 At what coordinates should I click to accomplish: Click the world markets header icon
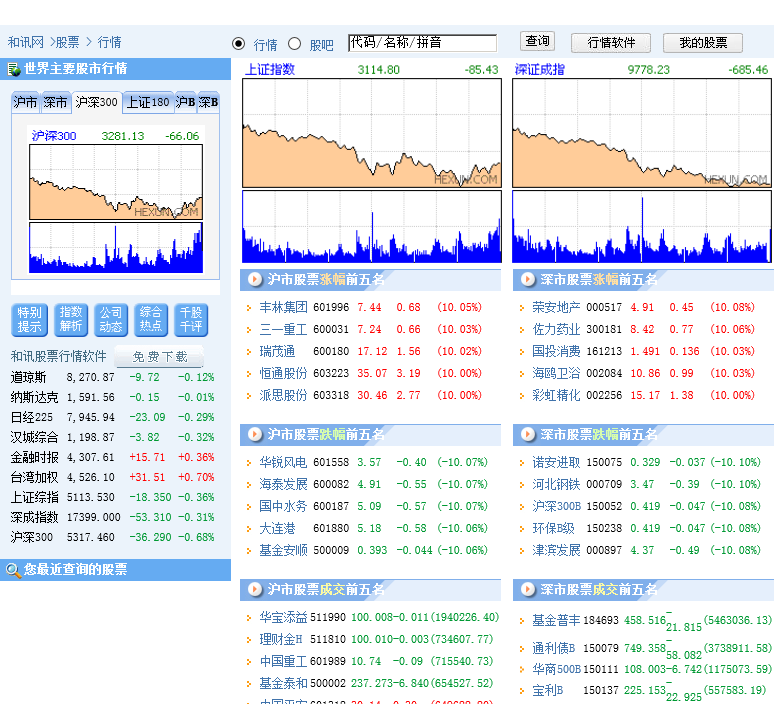coord(14,69)
